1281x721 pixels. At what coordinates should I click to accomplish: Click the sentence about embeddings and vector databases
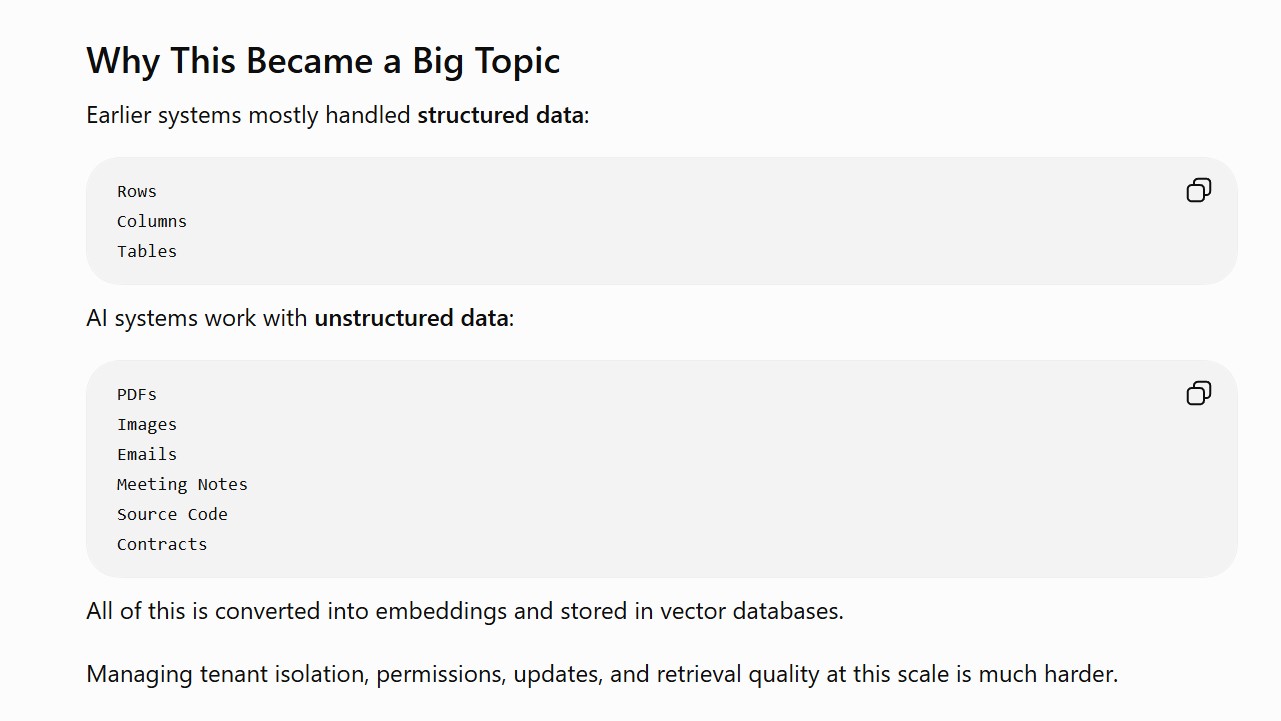coord(465,611)
